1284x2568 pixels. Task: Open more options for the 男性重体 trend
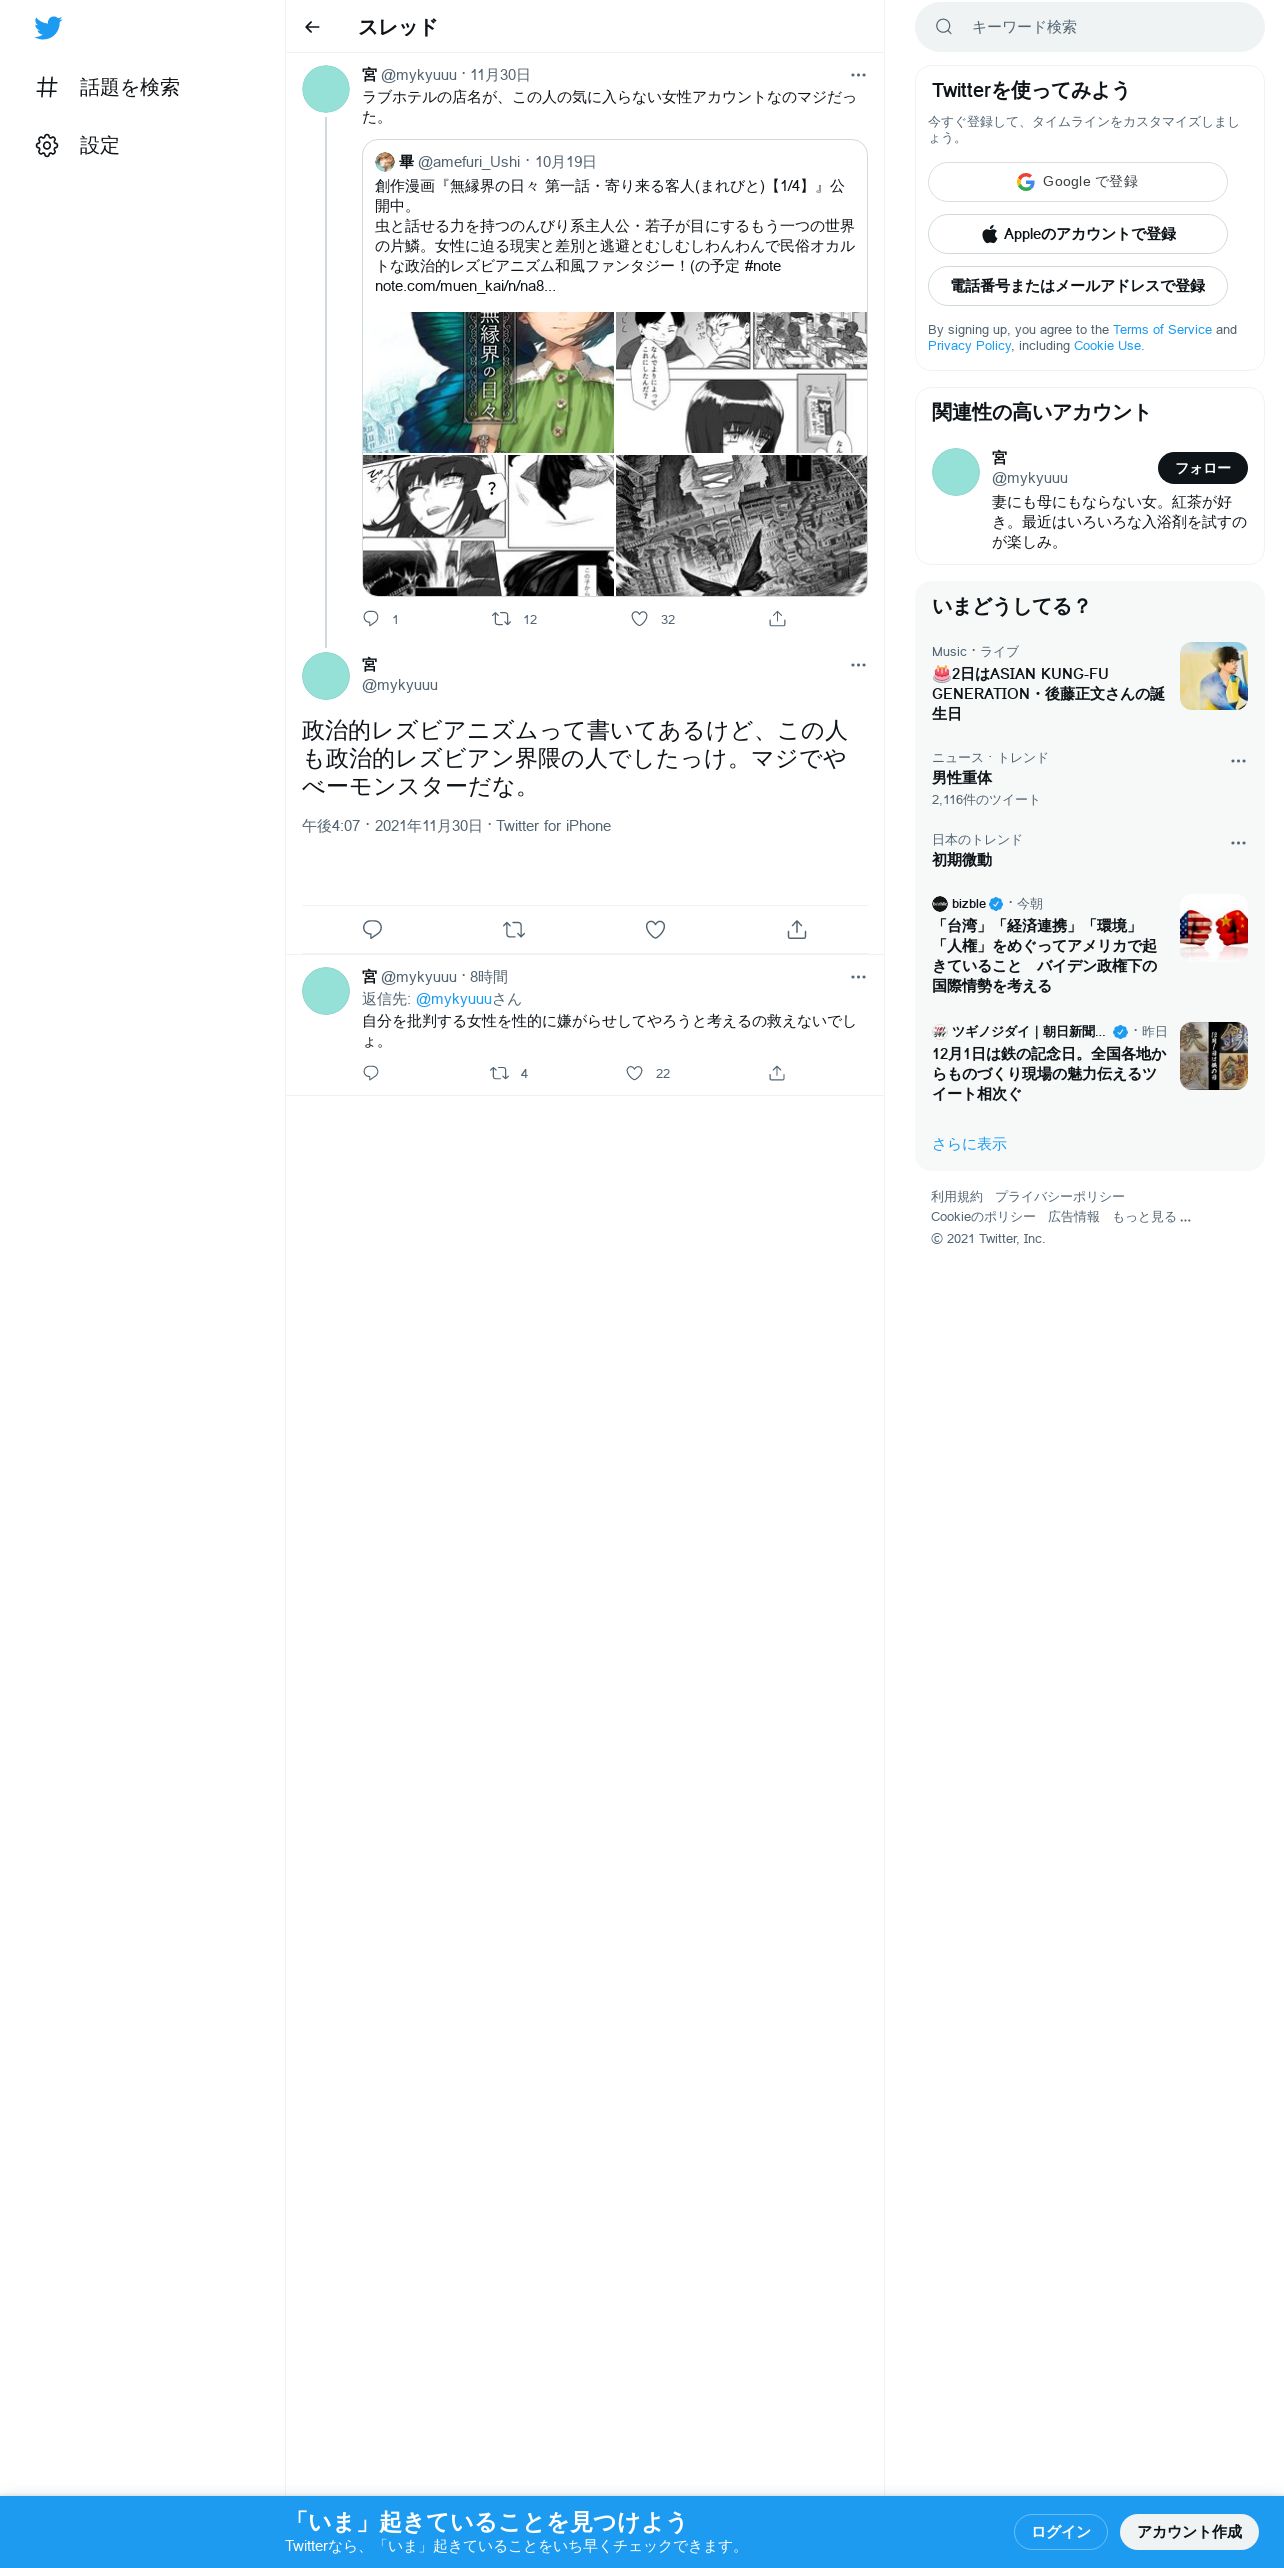click(x=1238, y=761)
